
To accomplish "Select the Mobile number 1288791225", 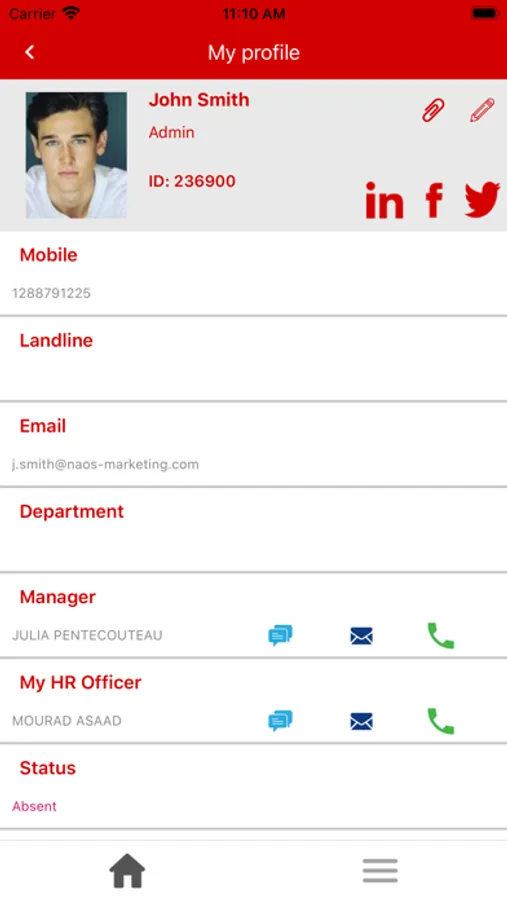I will point(52,293).
